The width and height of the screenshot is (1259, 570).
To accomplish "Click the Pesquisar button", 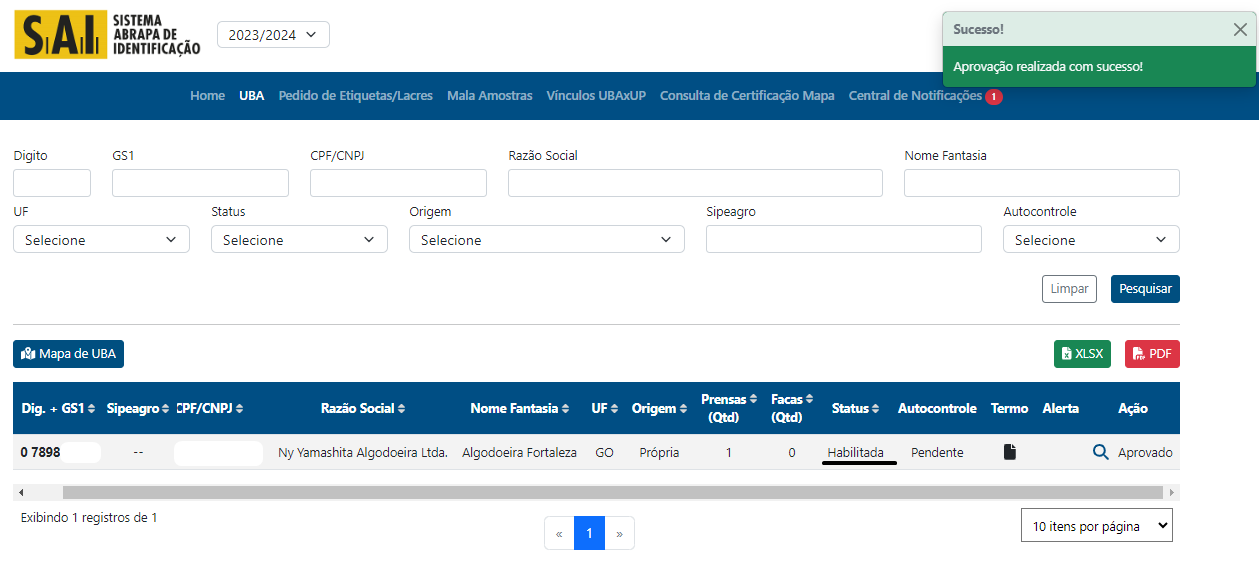I will [x=1145, y=289].
